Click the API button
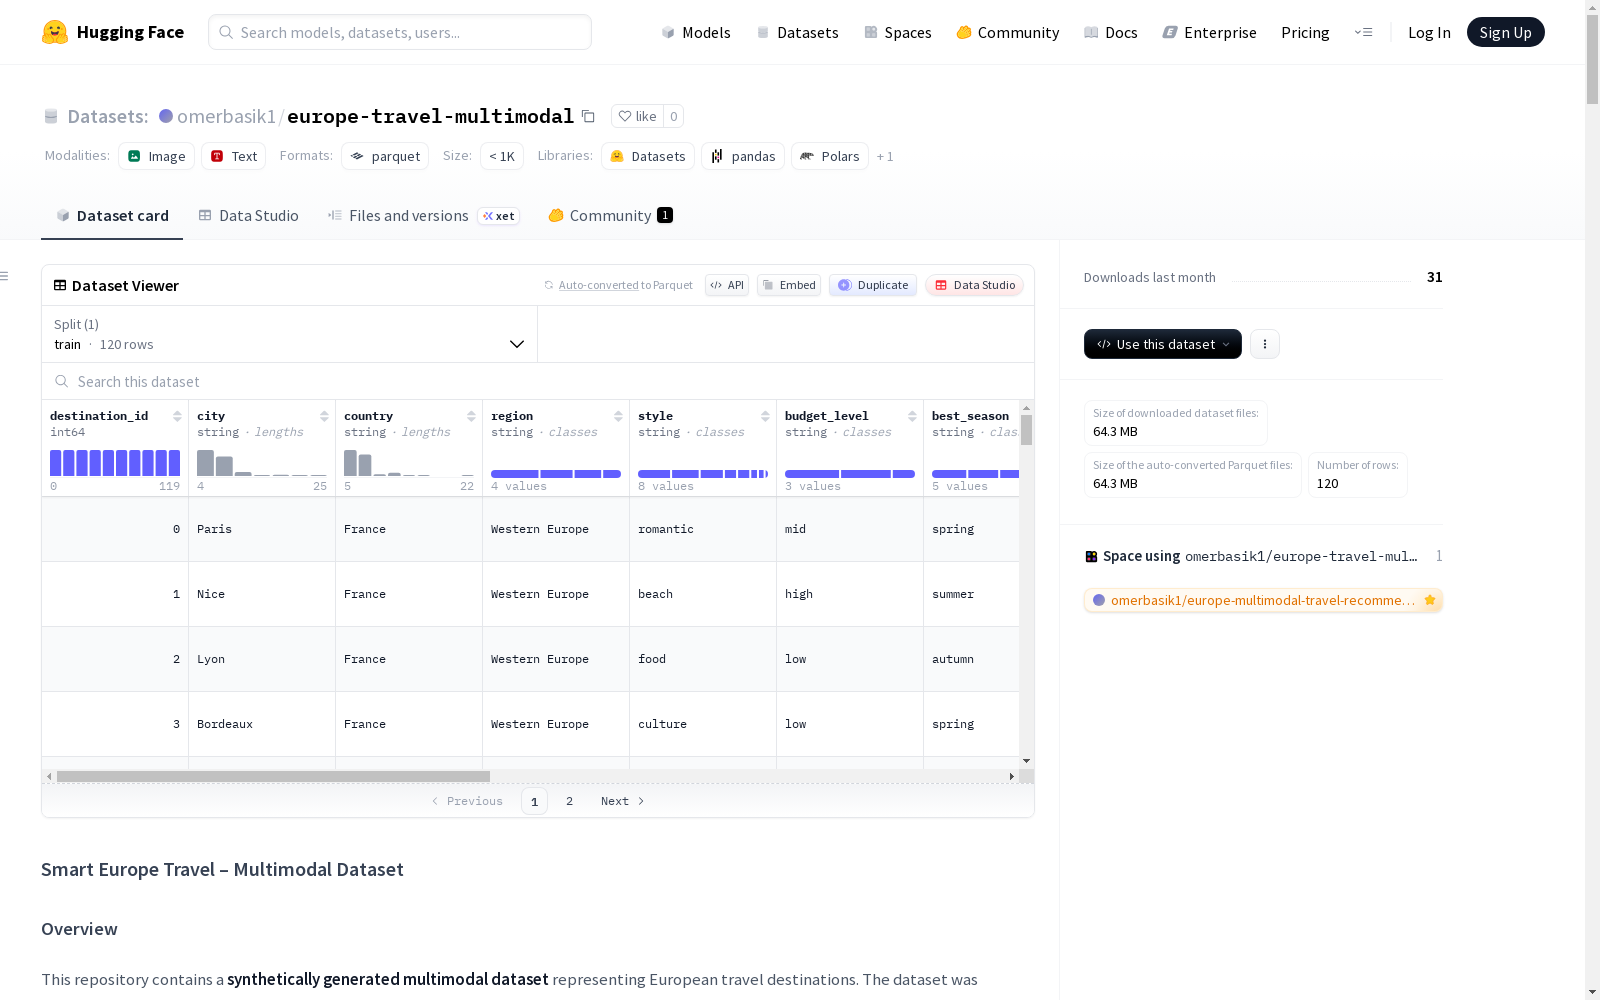 pyautogui.click(x=727, y=285)
